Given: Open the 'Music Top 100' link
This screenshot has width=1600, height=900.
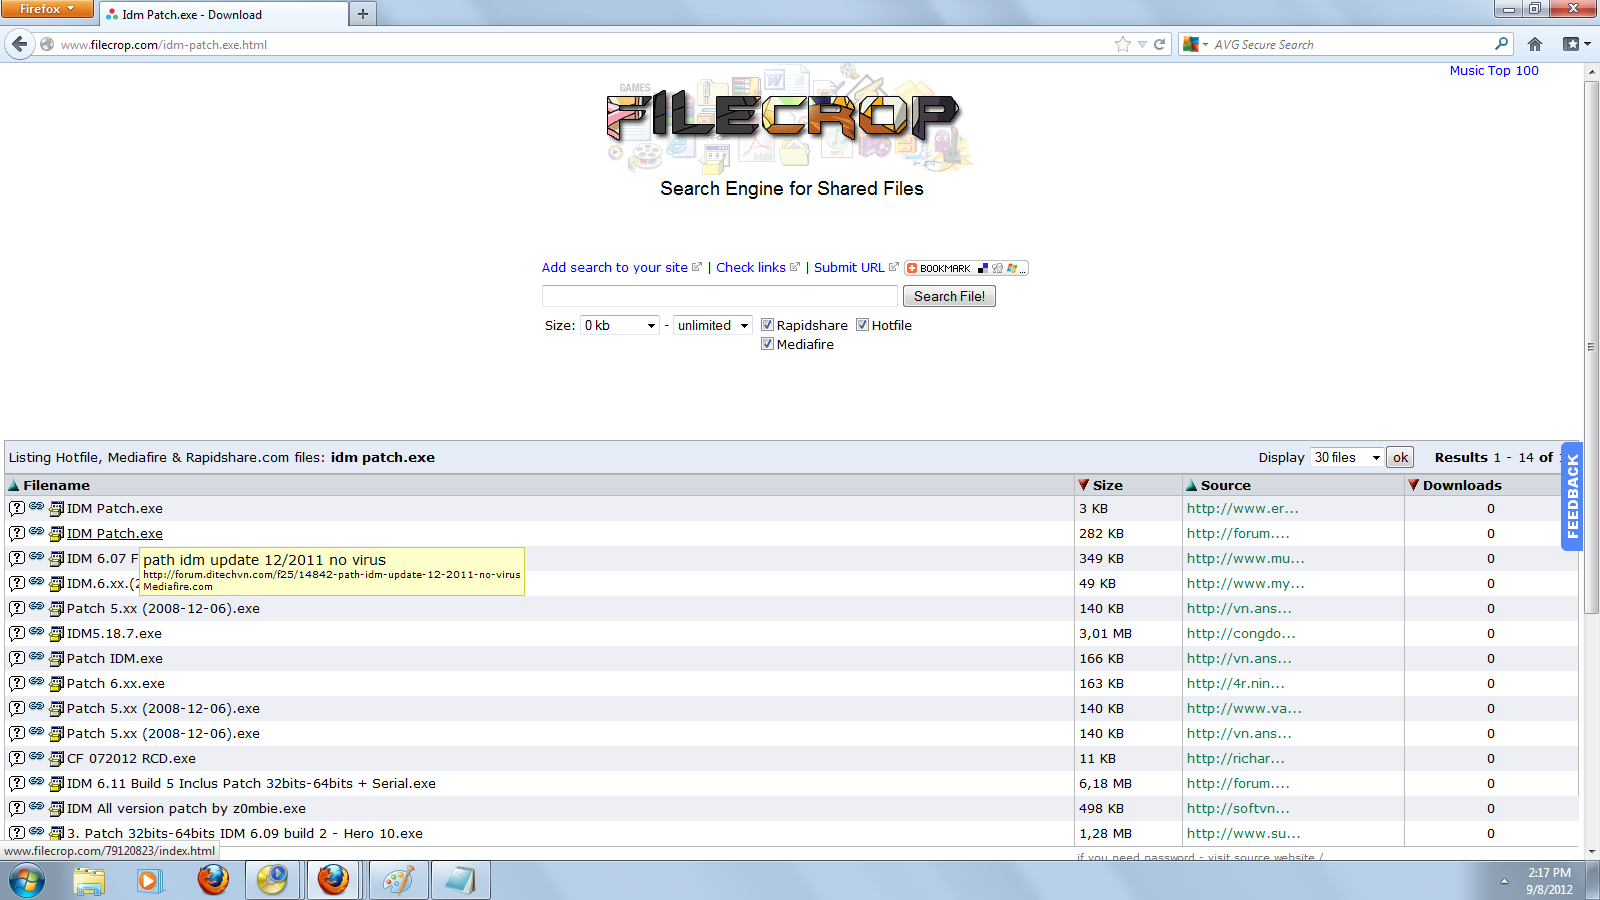Looking at the screenshot, I should 1494,71.
